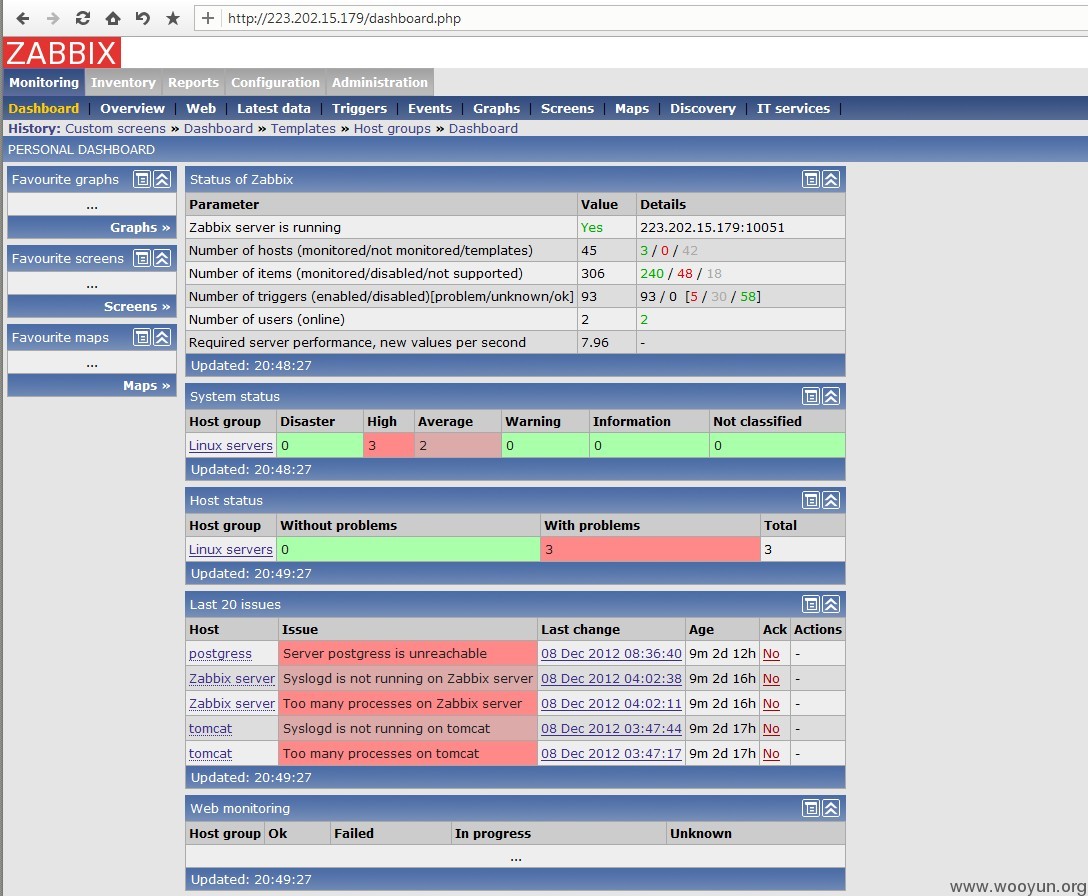Open the System status widget menu icon
The image size is (1088, 896).
click(x=810, y=396)
